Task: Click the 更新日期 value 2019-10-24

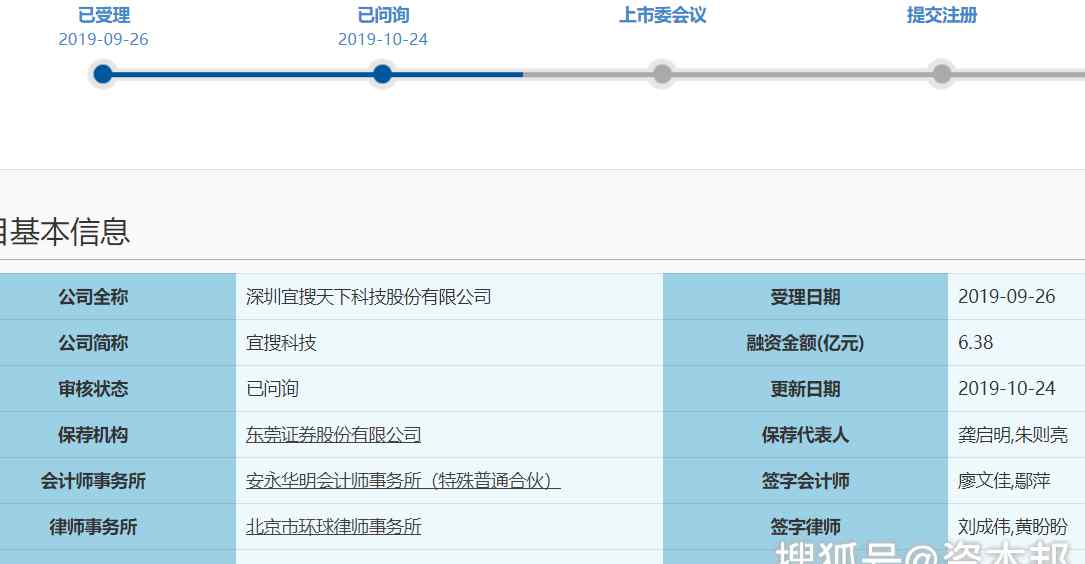Action: tap(1007, 388)
